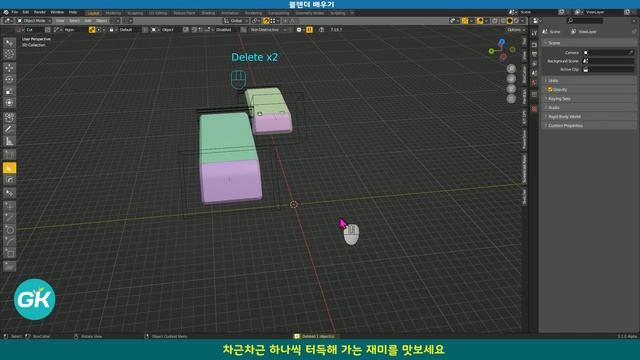
Task: Click the properties search field
Action: tap(585, 21)
